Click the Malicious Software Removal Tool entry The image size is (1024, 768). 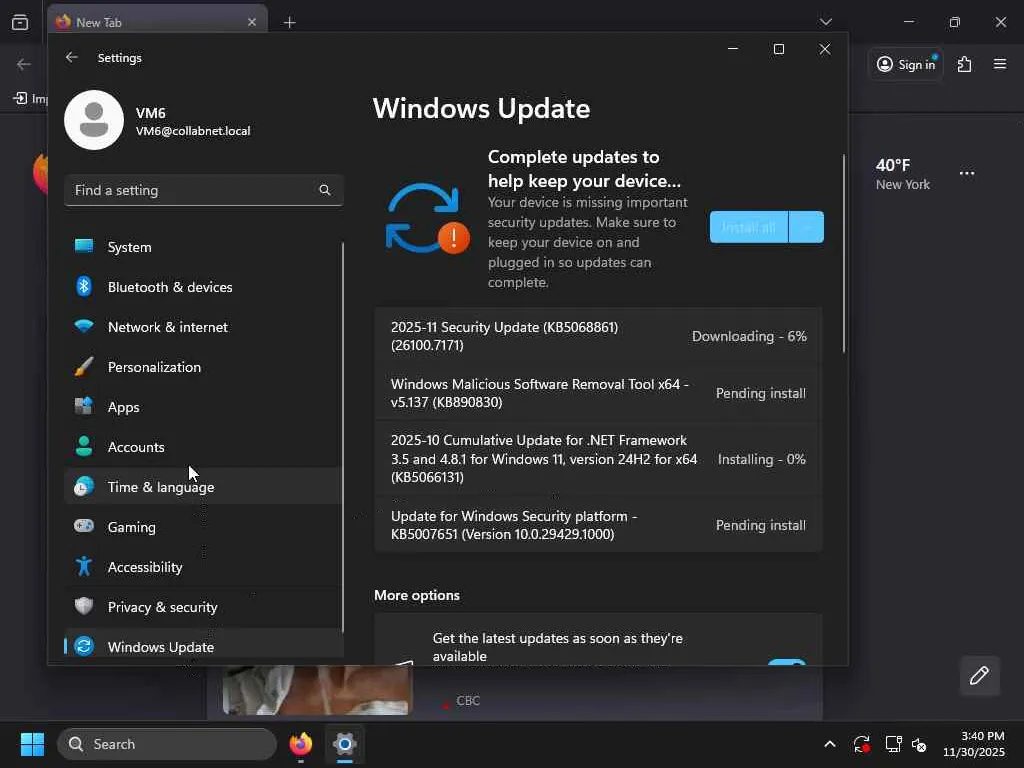tap(598, 392)
